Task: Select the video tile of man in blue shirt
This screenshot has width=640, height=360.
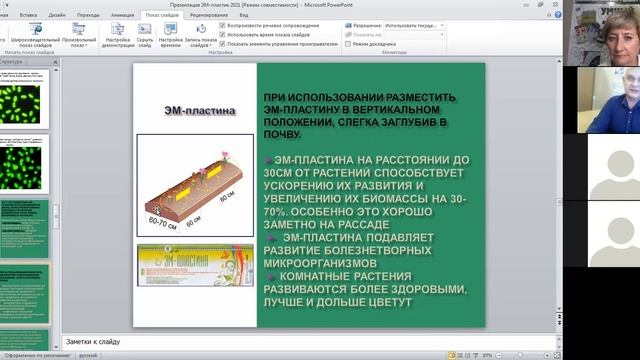Action: (609, 100)
